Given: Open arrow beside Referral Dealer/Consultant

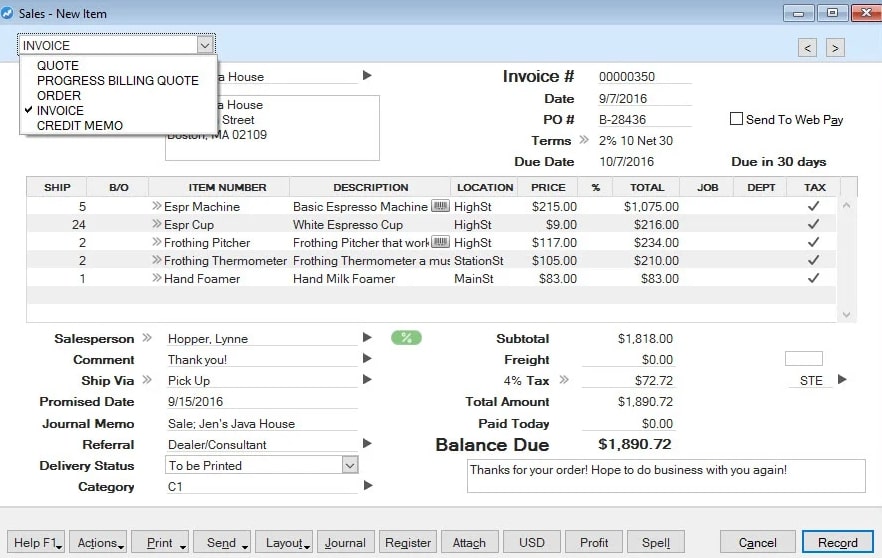Looking at the screenshot, I should (367, 443).
